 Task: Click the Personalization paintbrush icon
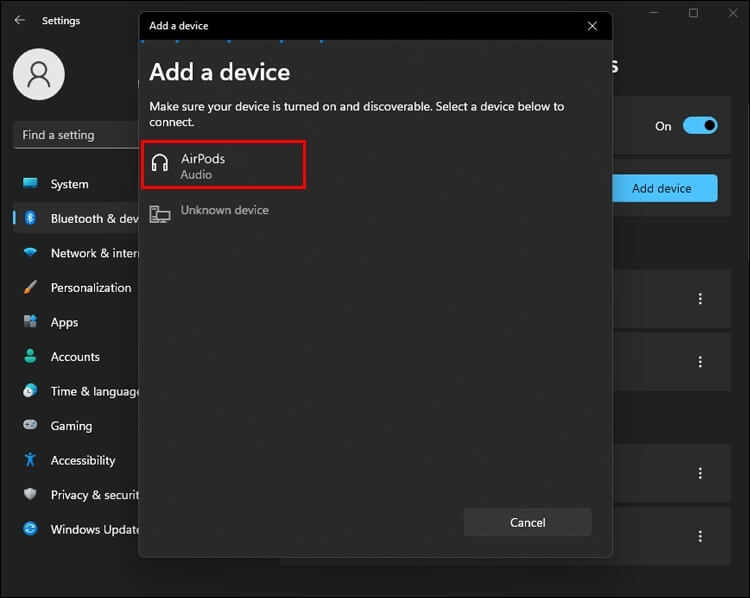(x=30, y=287)
